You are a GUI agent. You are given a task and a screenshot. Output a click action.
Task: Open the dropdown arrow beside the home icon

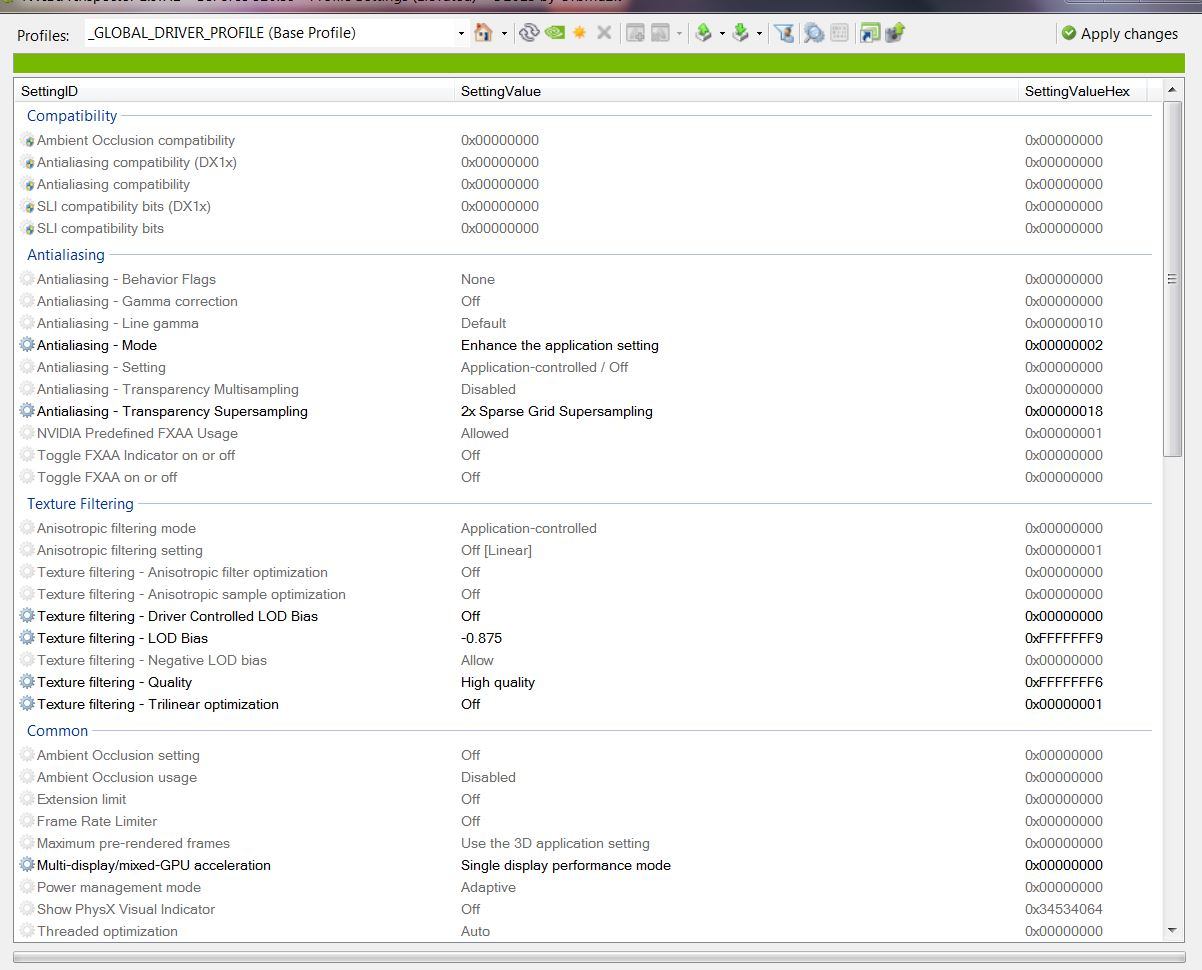coord(504,34)
